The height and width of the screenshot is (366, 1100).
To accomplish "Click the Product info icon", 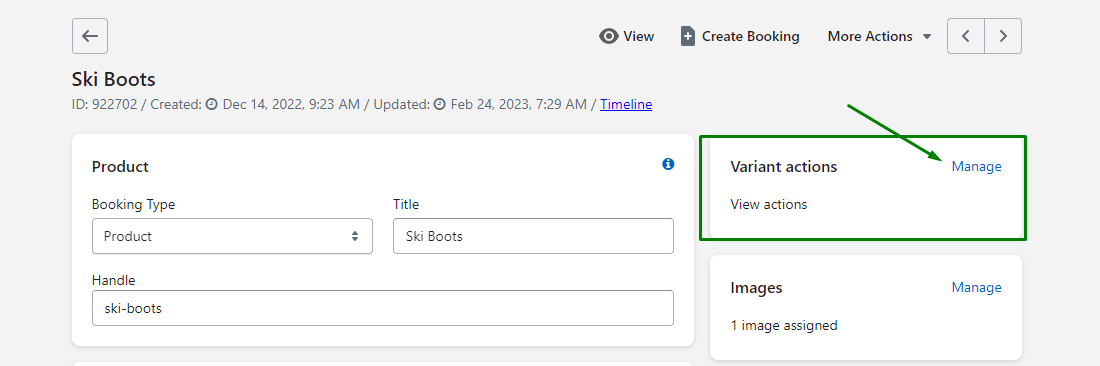I will pos(668,164).
